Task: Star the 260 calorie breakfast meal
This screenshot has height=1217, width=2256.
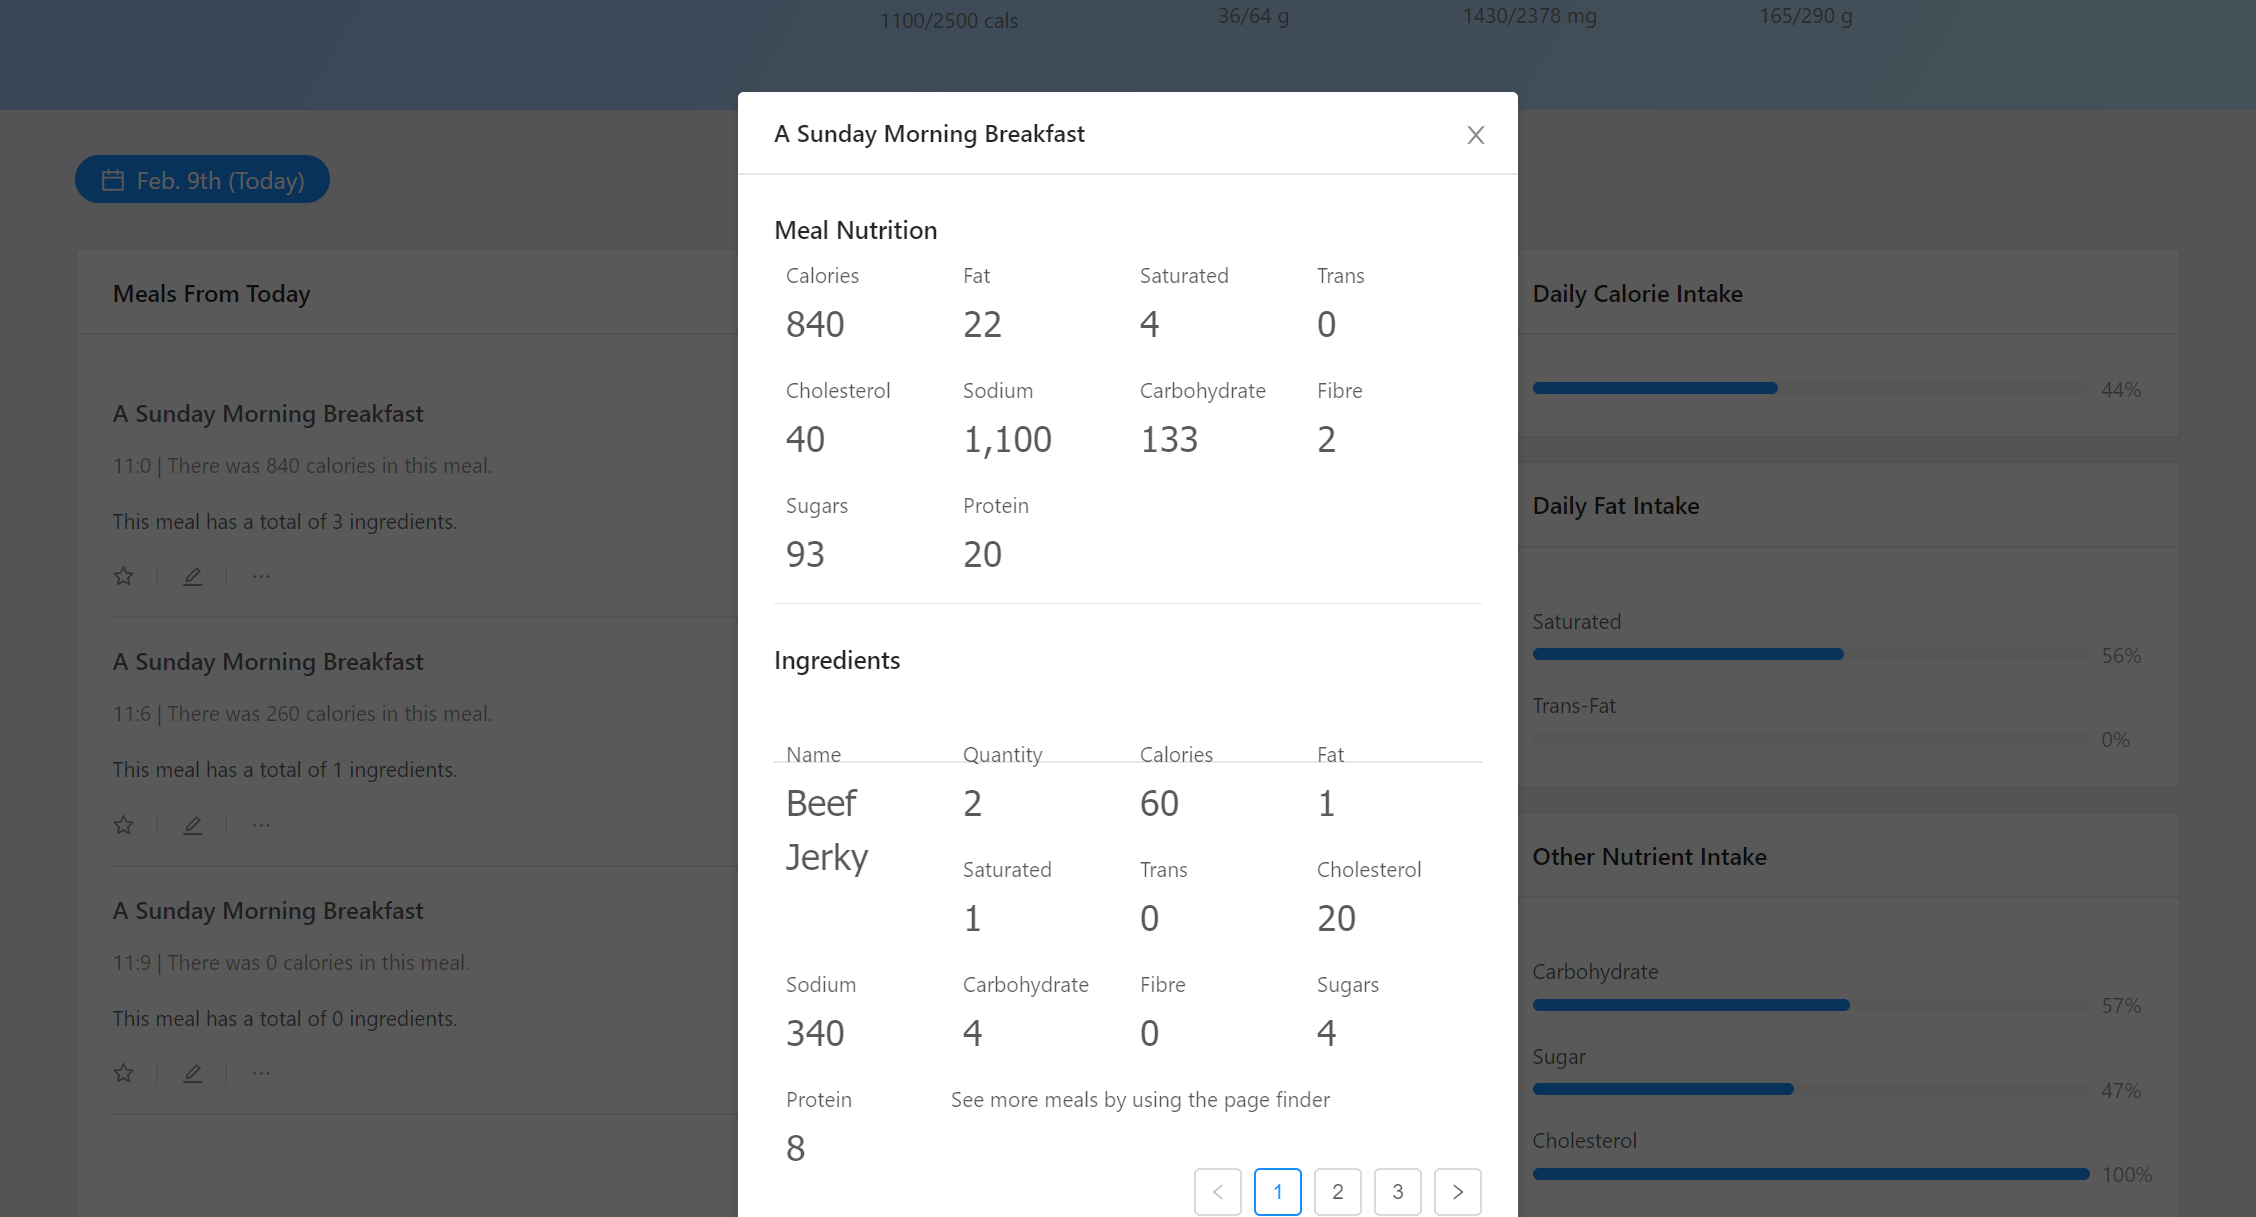Action: tap(124, 825)
